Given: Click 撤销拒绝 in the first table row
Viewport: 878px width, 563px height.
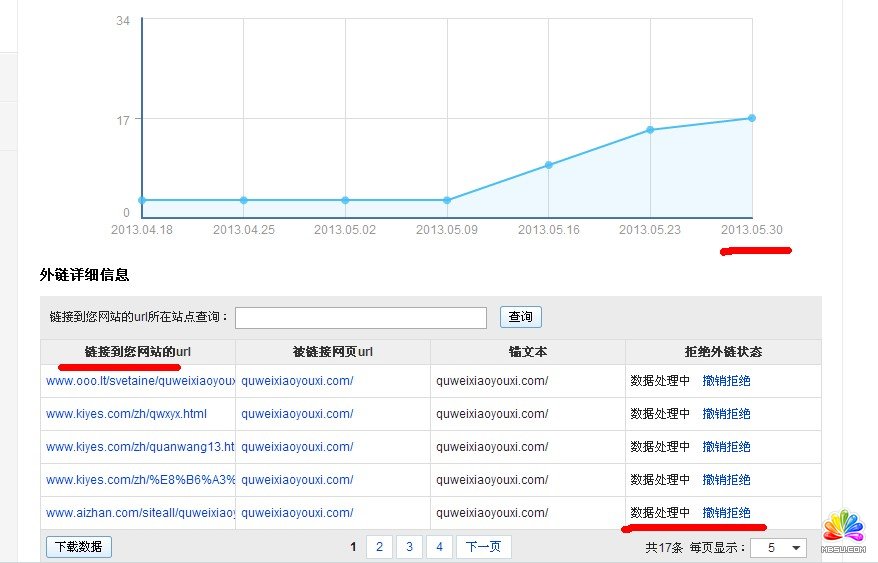Looking at the screenshot, I should tap(726, 381).
